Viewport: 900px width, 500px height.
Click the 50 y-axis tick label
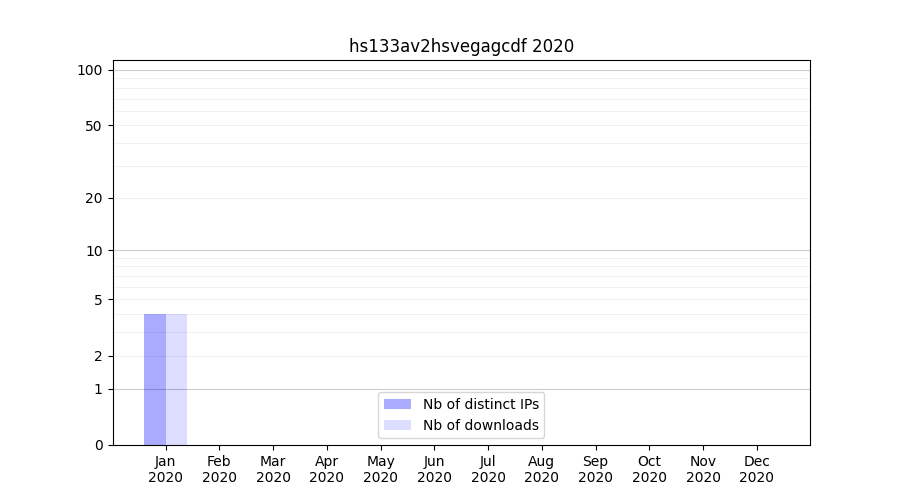(93, 126)
